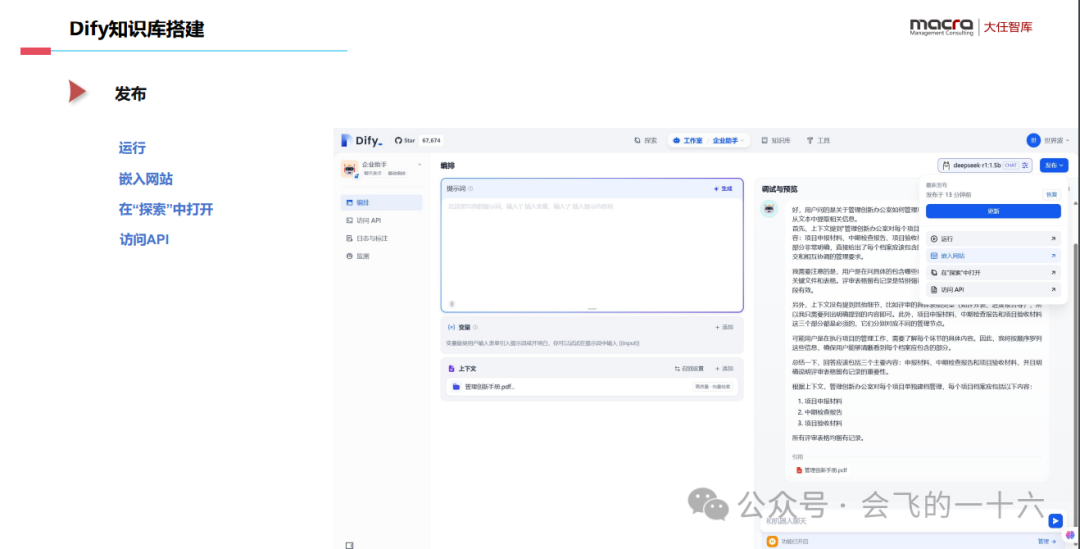Click the 生成 prompt generate button
Screen dimensions: 1080x549
pyautogui.click(x=723, y=189)
